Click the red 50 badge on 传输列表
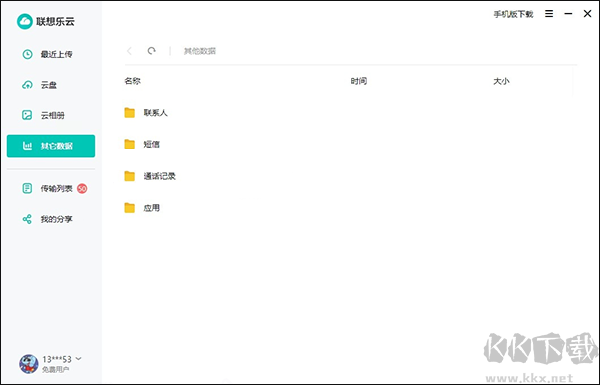The height and width of the screenshot is (385, 600). pyautogui.click(x=82, y=188)
